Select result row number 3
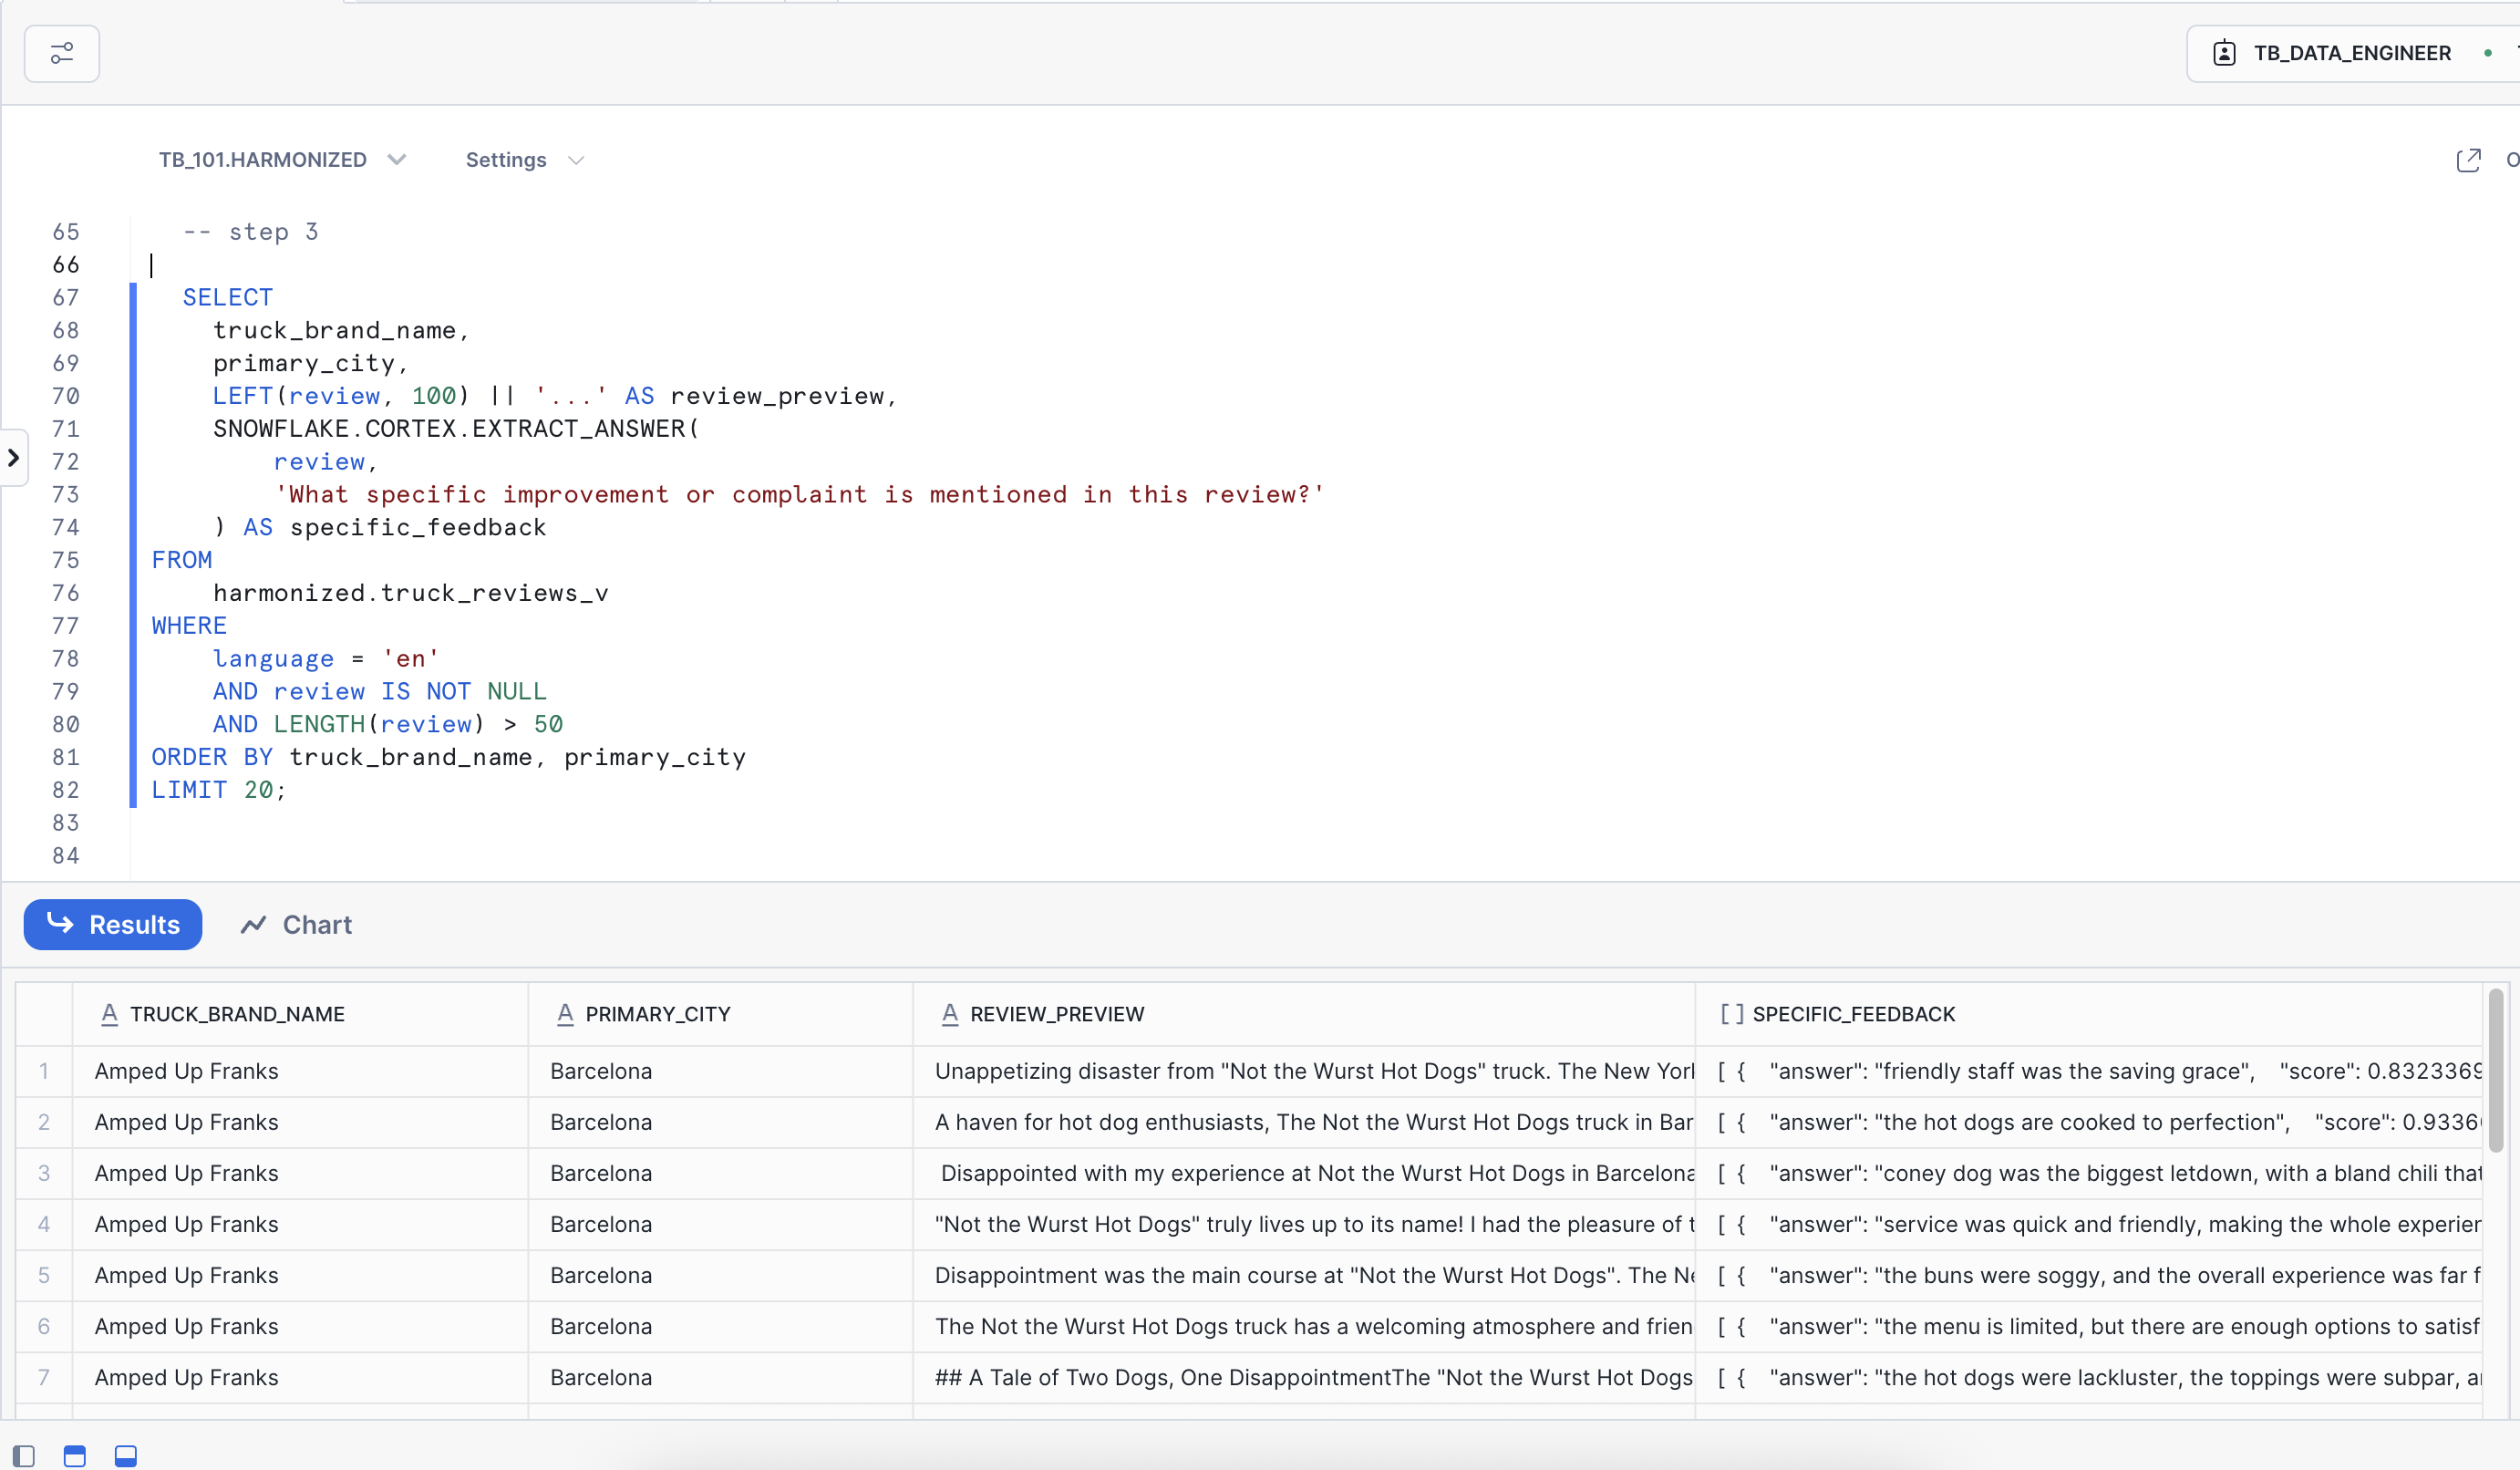2520x1470 pixels. pyautogui.click(x=44, y=1173)
